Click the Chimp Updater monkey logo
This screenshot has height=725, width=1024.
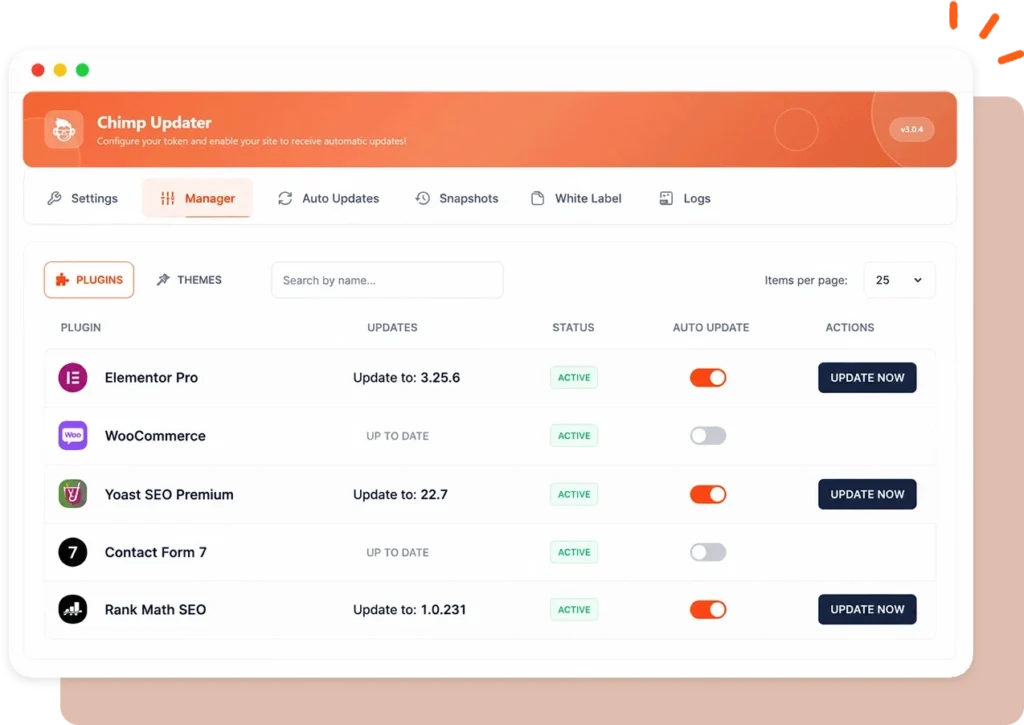tap(63, 129)
